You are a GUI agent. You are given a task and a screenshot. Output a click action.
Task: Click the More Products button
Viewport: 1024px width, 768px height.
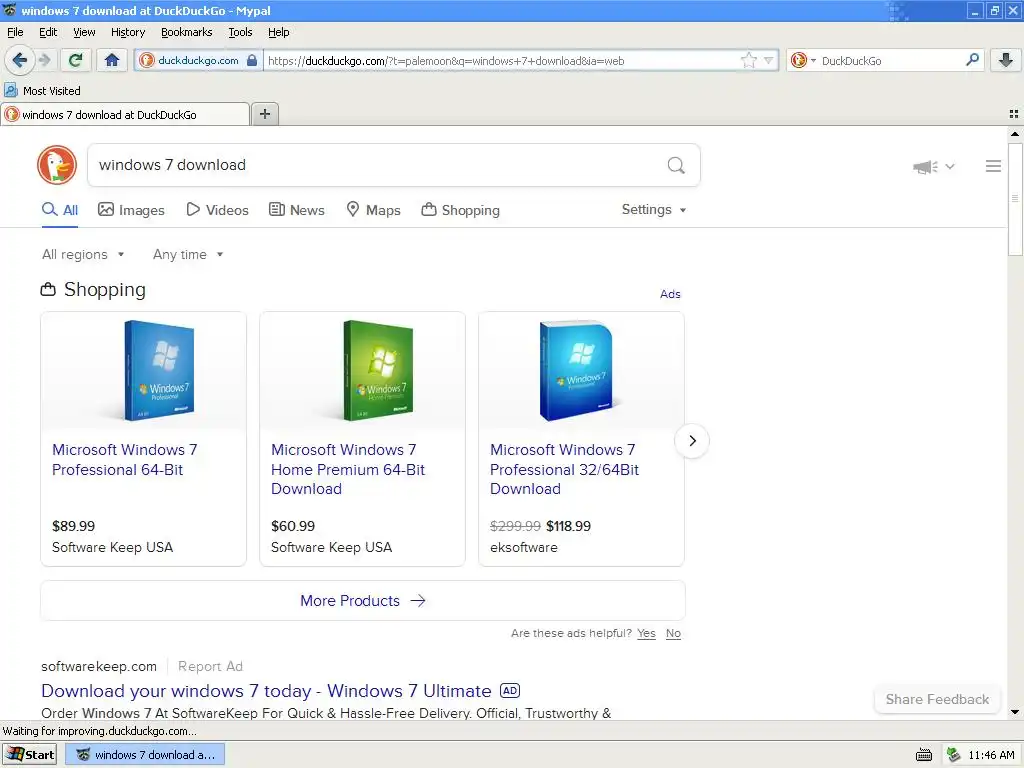[363, 601]
